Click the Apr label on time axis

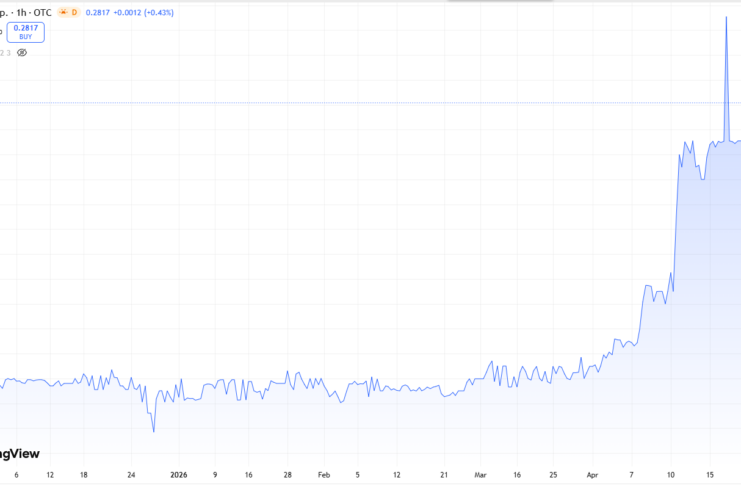(592, 475)
